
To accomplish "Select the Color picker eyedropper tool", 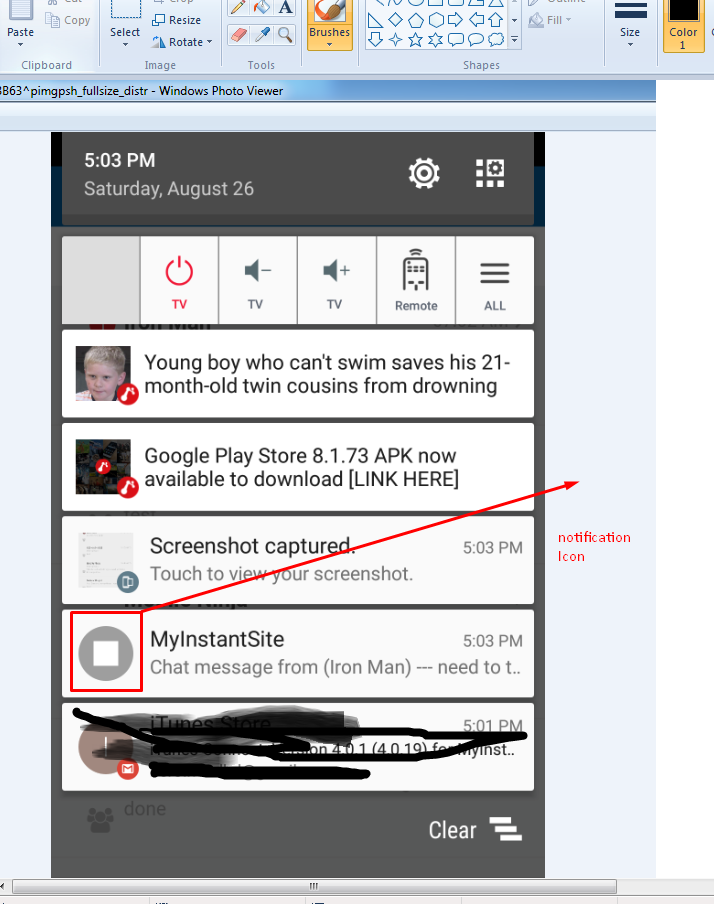I will click(262, 35).
